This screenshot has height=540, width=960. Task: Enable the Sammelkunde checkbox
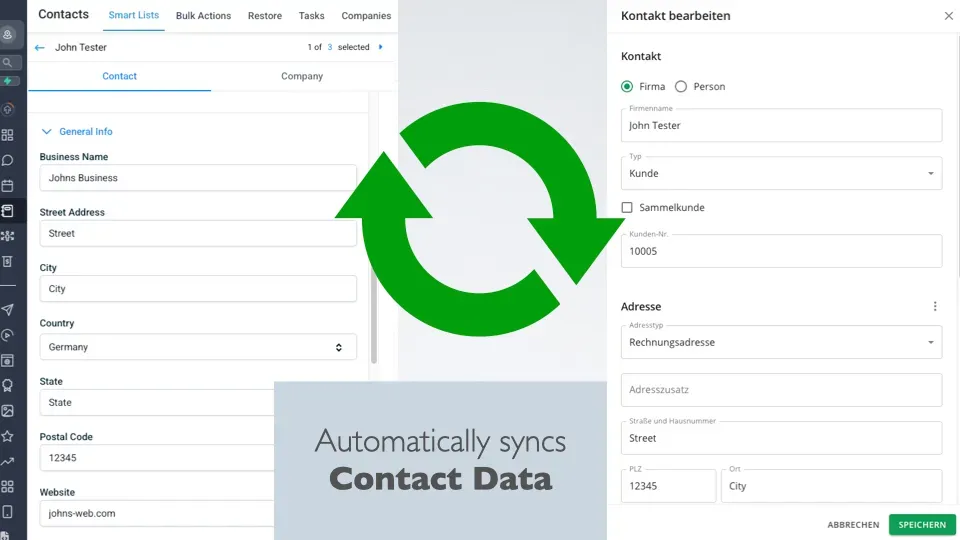[627, 208]
